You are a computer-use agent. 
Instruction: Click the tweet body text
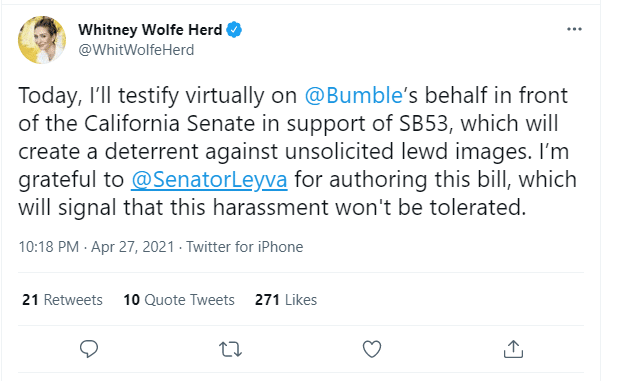[x=297, y=151]
